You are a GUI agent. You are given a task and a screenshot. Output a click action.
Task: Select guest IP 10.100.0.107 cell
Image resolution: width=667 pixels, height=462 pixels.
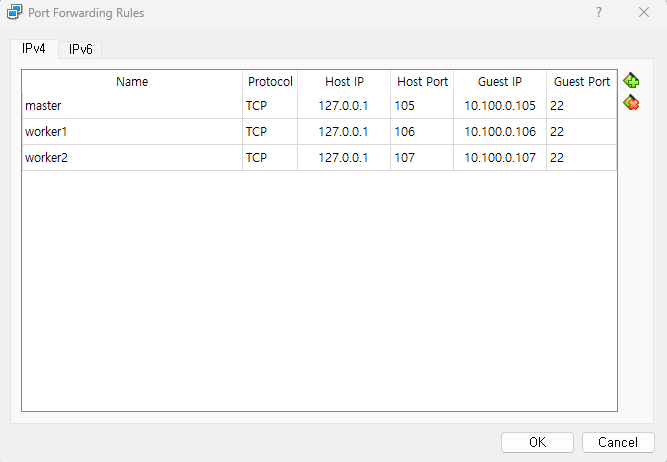click(500, 158)
